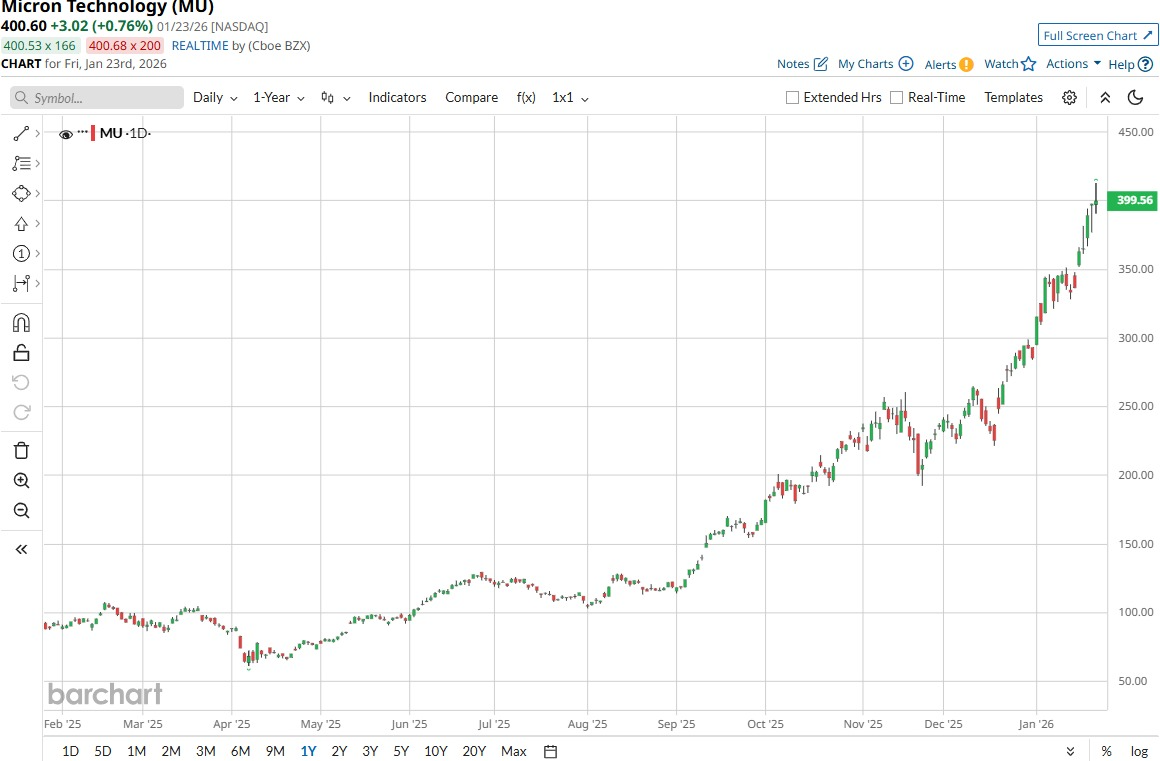Expand line tool options arrow

coord(38,134)
